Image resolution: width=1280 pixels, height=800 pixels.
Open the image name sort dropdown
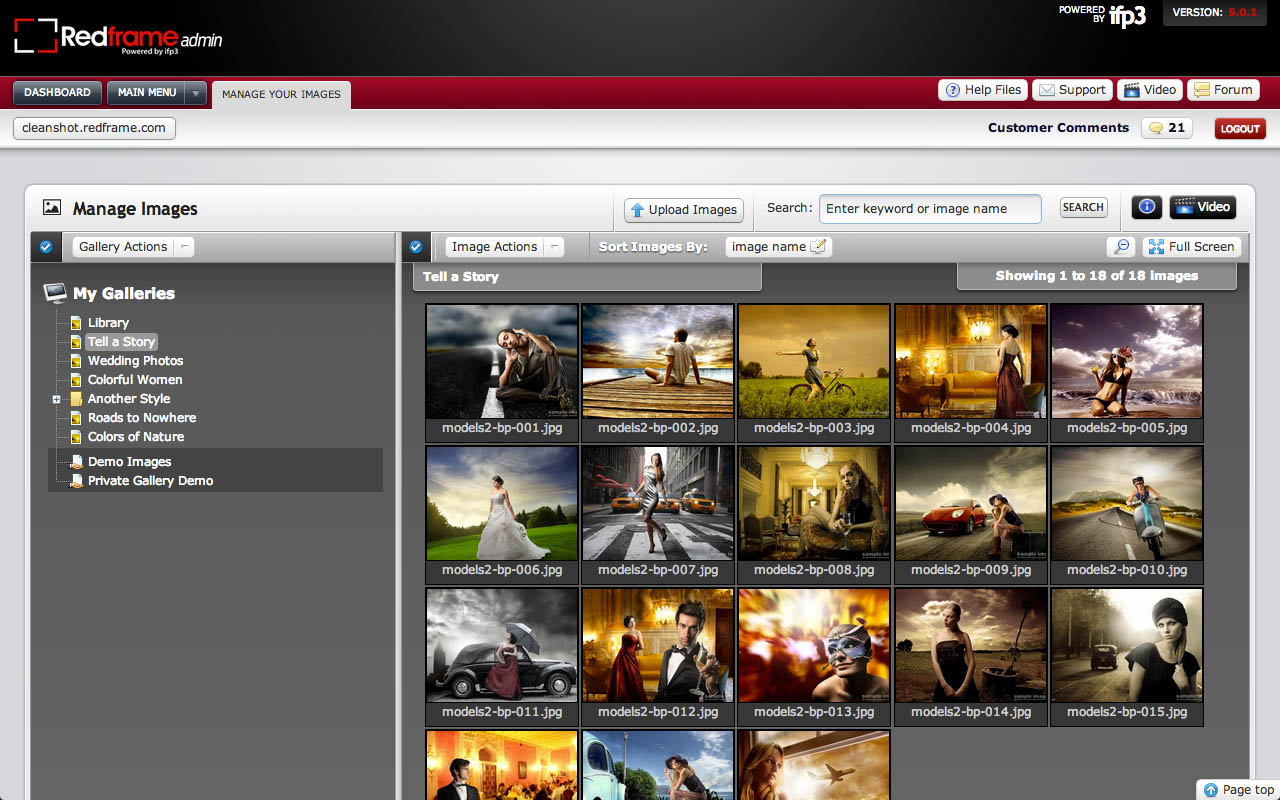pos(778,247)
